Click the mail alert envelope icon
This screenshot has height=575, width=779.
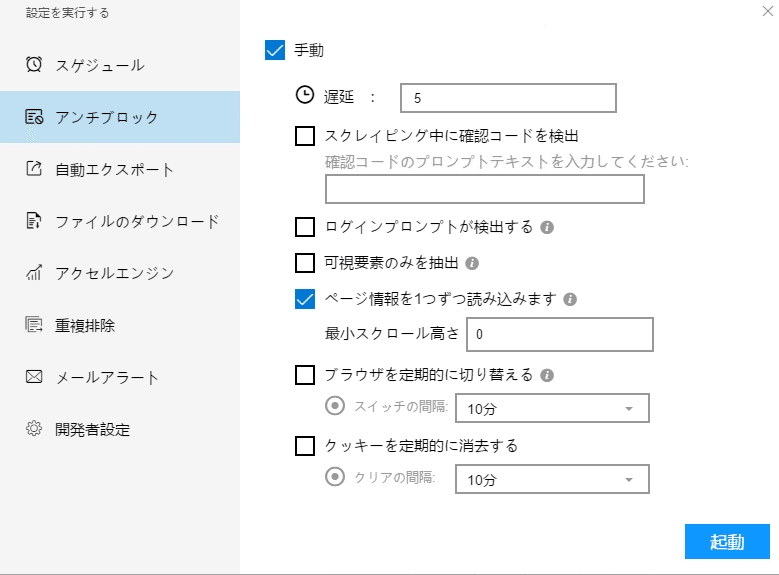tap(34, 377)
